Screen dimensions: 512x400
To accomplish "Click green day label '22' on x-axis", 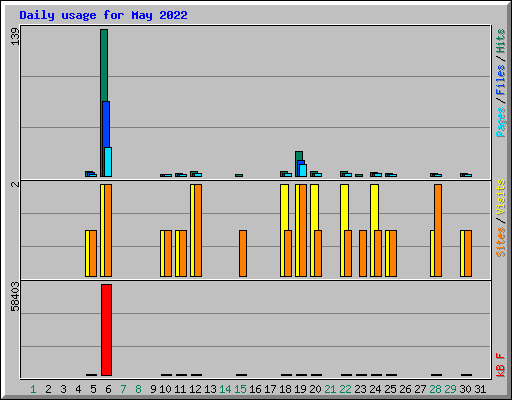I will [x=345, y=389].
